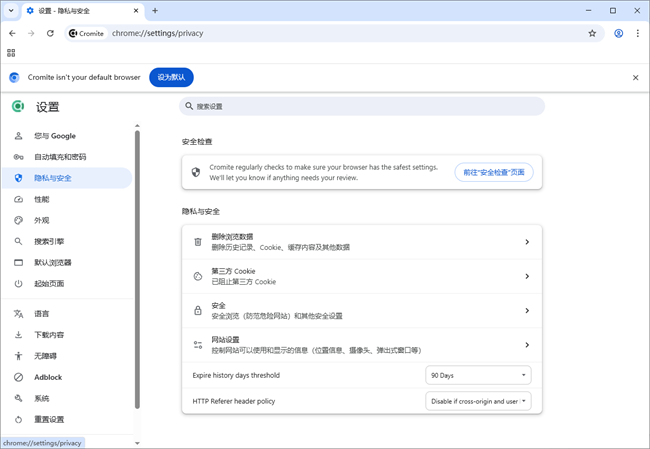Open 搜索引擎 settings section

[x=67, y=242]
